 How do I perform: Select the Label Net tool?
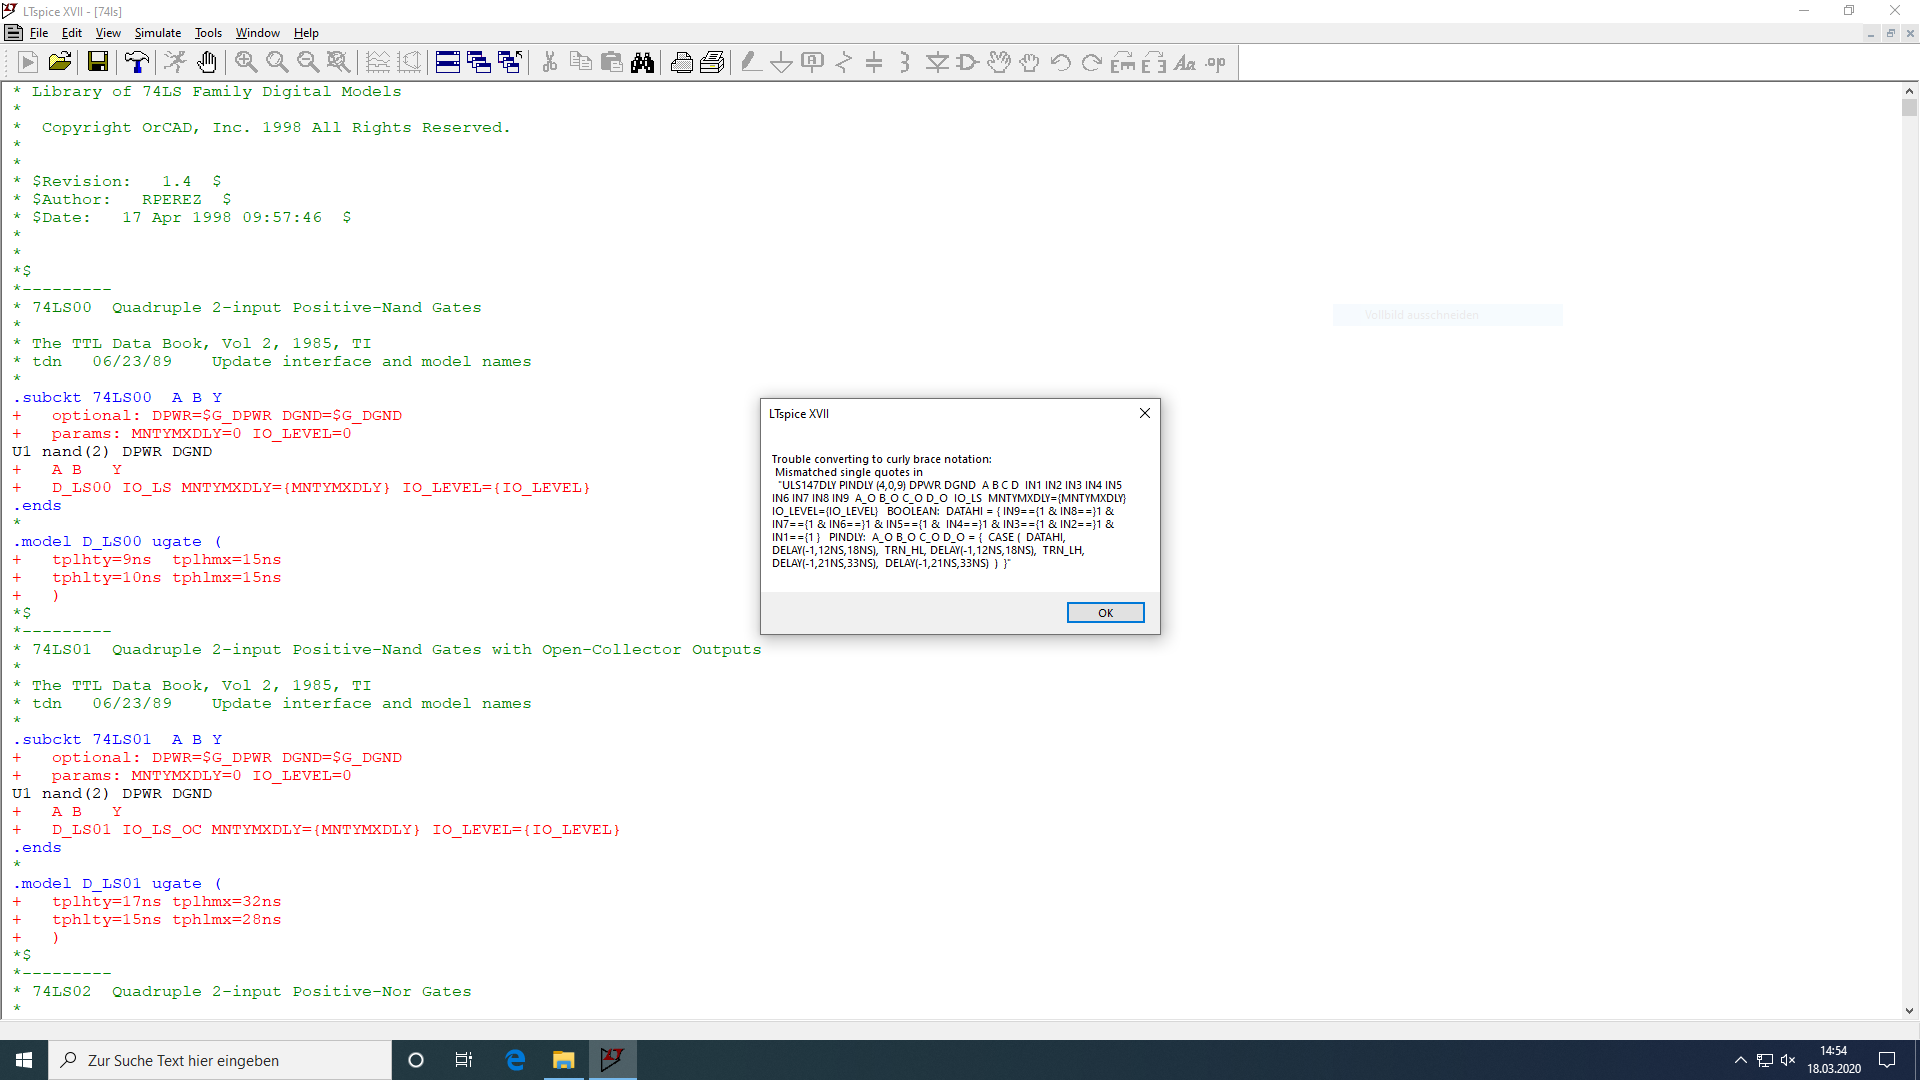[813, 63]
